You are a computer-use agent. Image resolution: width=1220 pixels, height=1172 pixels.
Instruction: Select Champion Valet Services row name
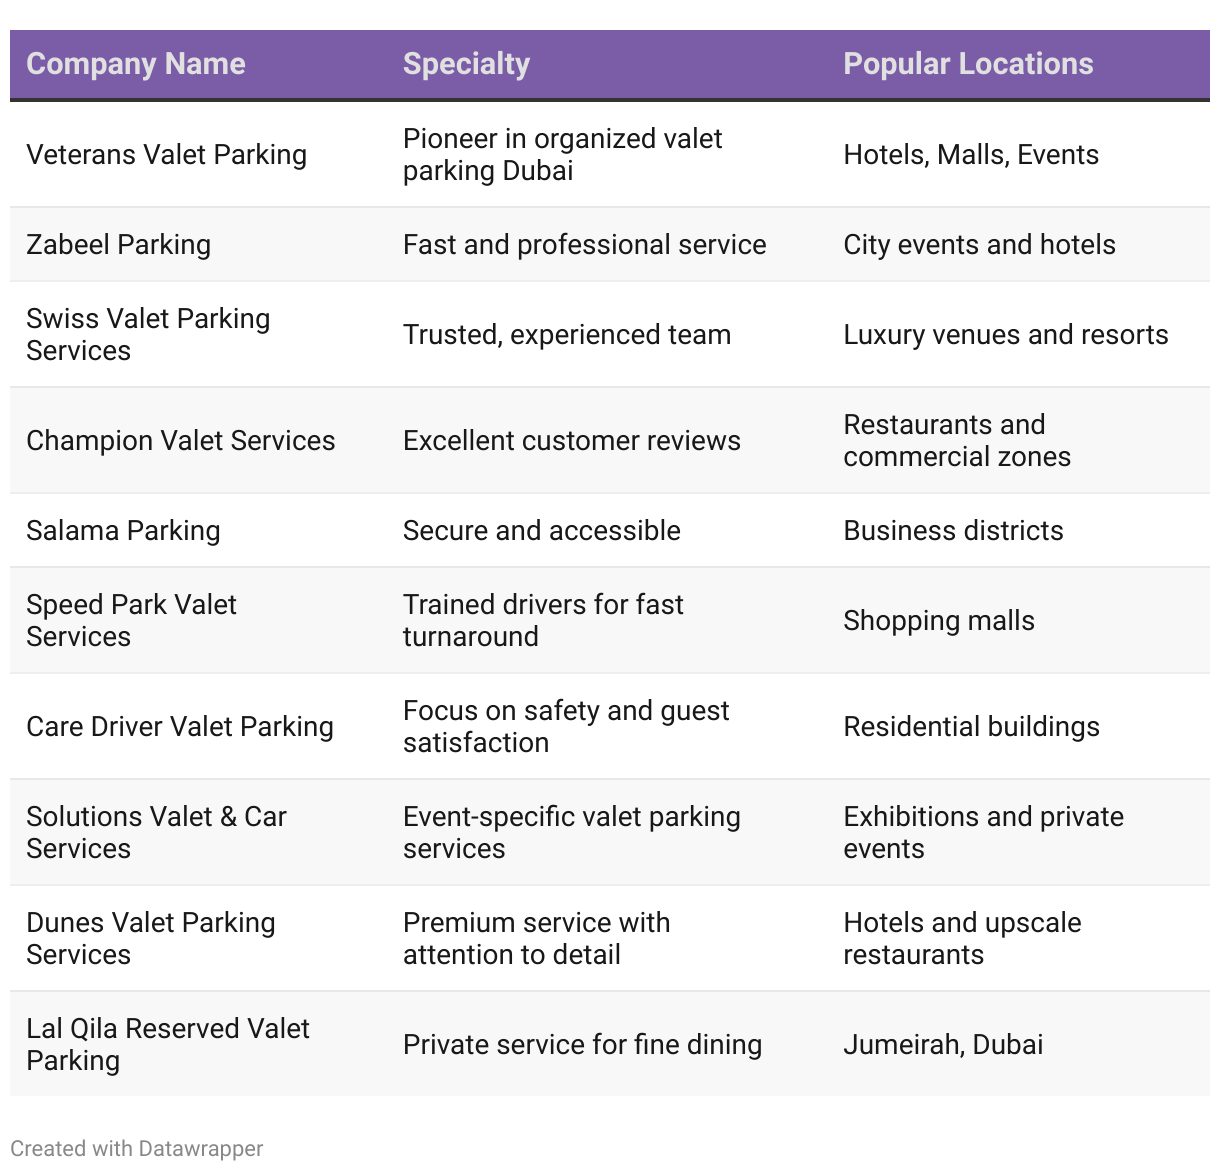click(181, 440)
